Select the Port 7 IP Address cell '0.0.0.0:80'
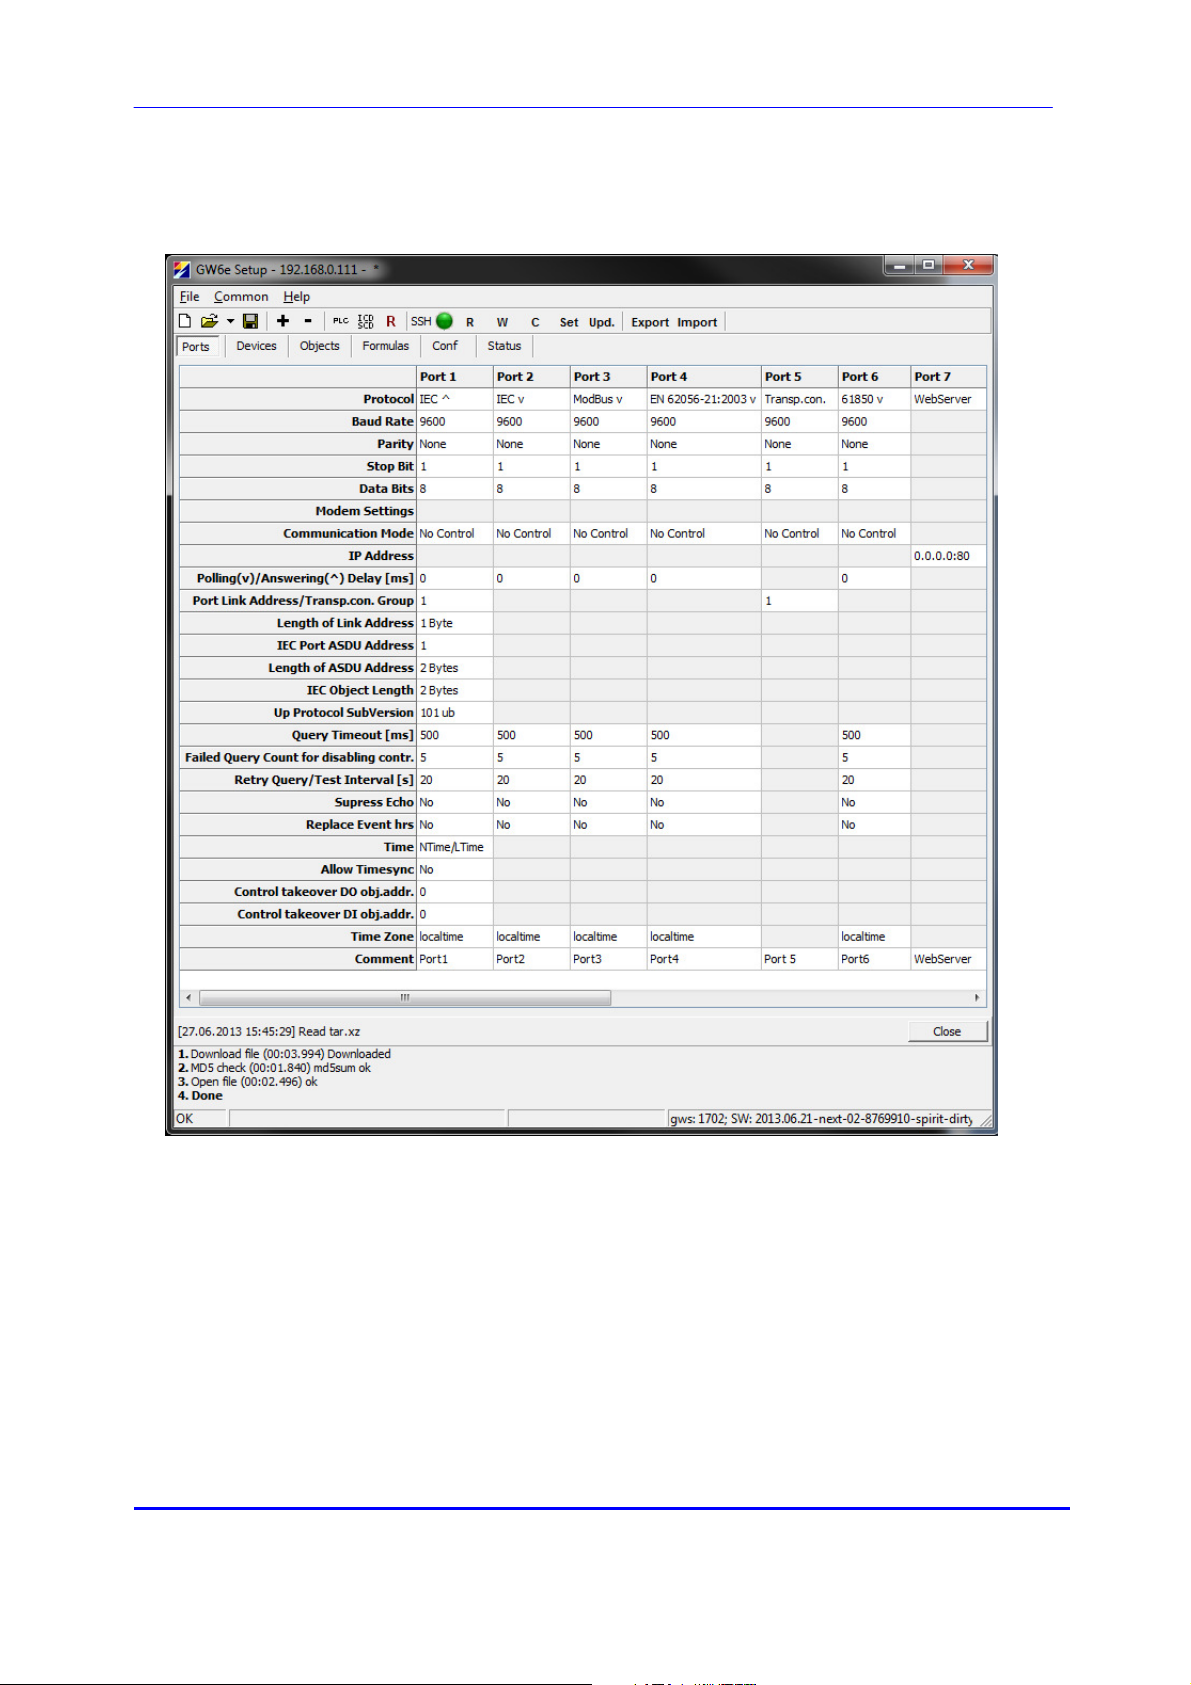 (948, 556)
